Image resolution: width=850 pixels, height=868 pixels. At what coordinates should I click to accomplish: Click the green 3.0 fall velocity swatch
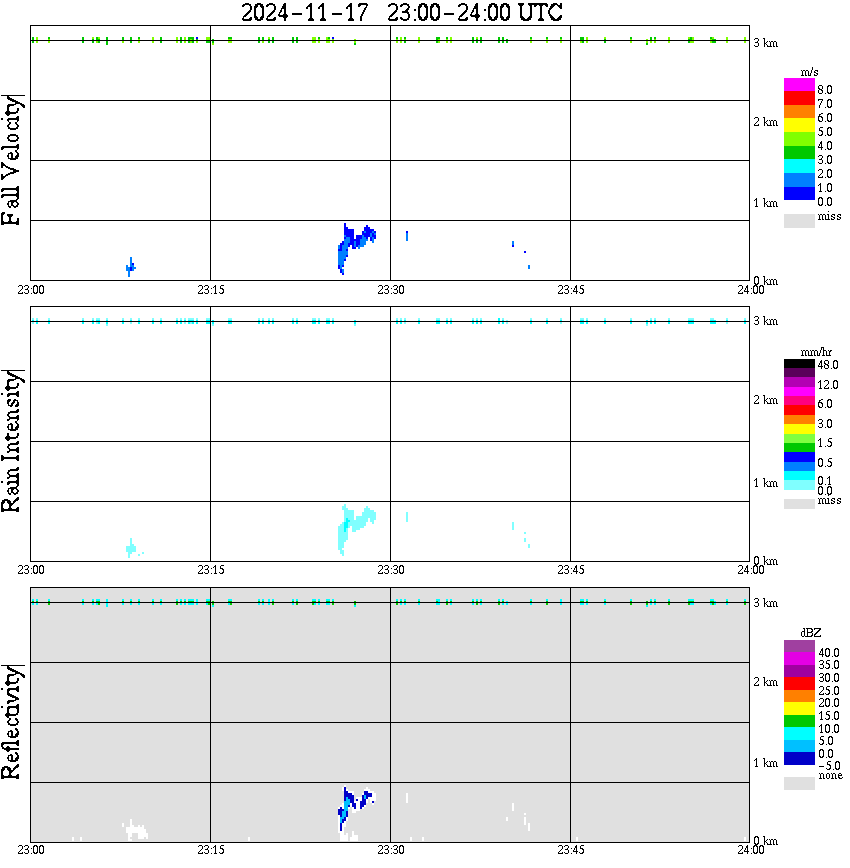pyautogui.click(x=799, y=152)
